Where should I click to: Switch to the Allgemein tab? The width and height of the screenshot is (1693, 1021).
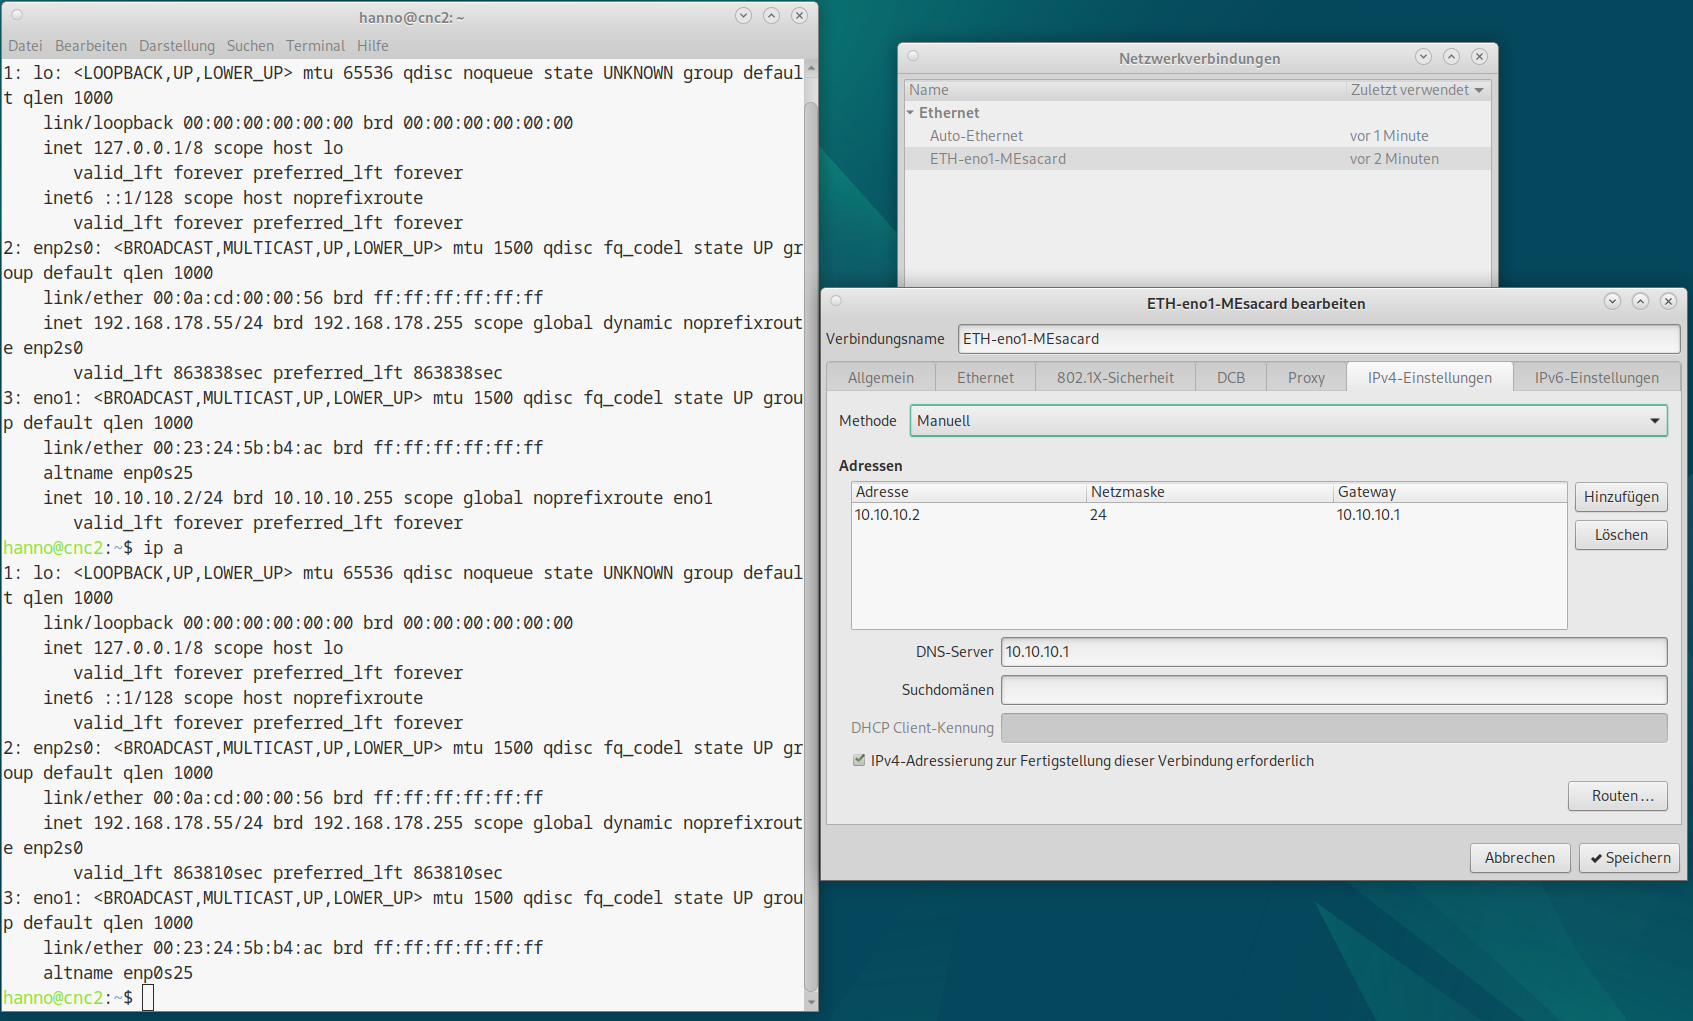[881, 377]
